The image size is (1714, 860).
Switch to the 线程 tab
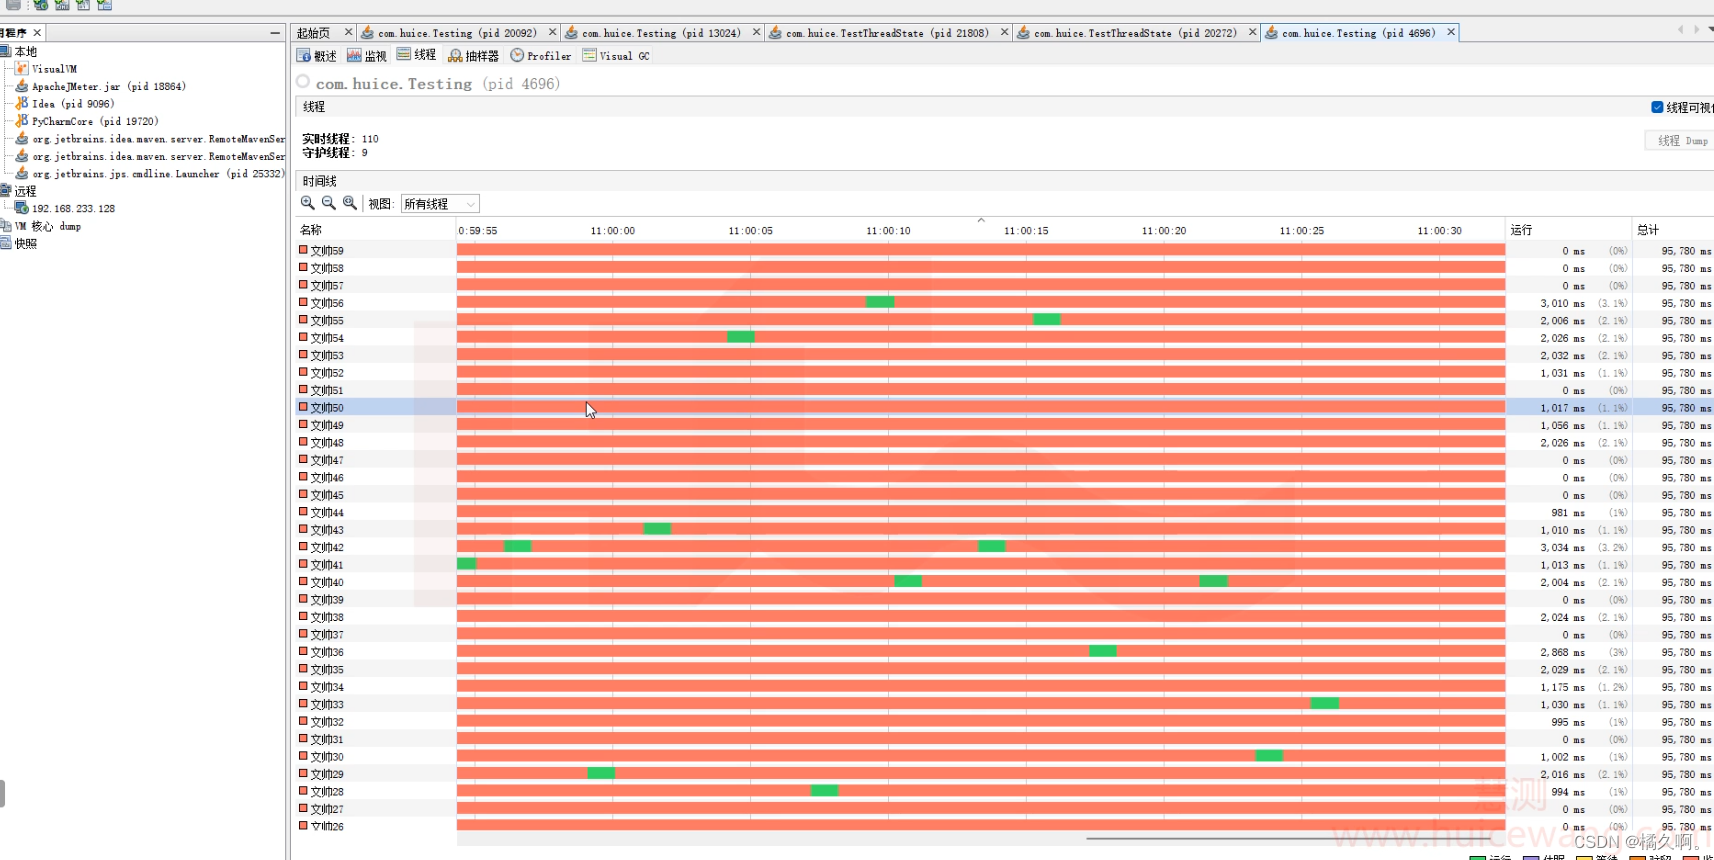pyautogui.click(x=416, y=55)
